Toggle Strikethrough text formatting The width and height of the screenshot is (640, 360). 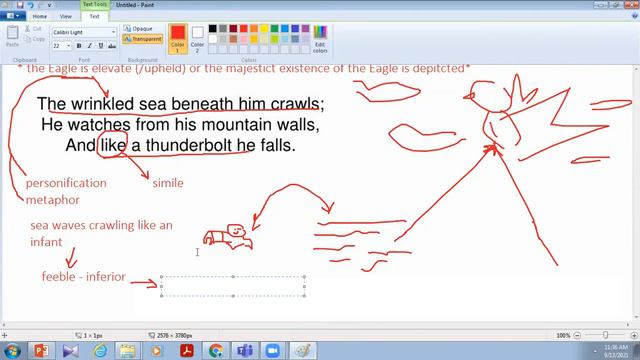(x=112, y=46)
